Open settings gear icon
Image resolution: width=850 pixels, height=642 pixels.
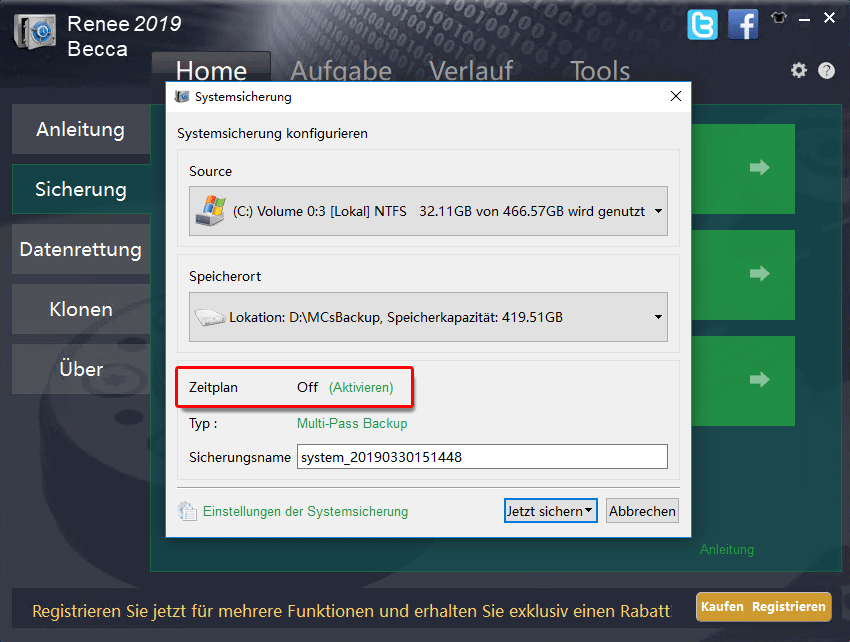coord(799,70)
